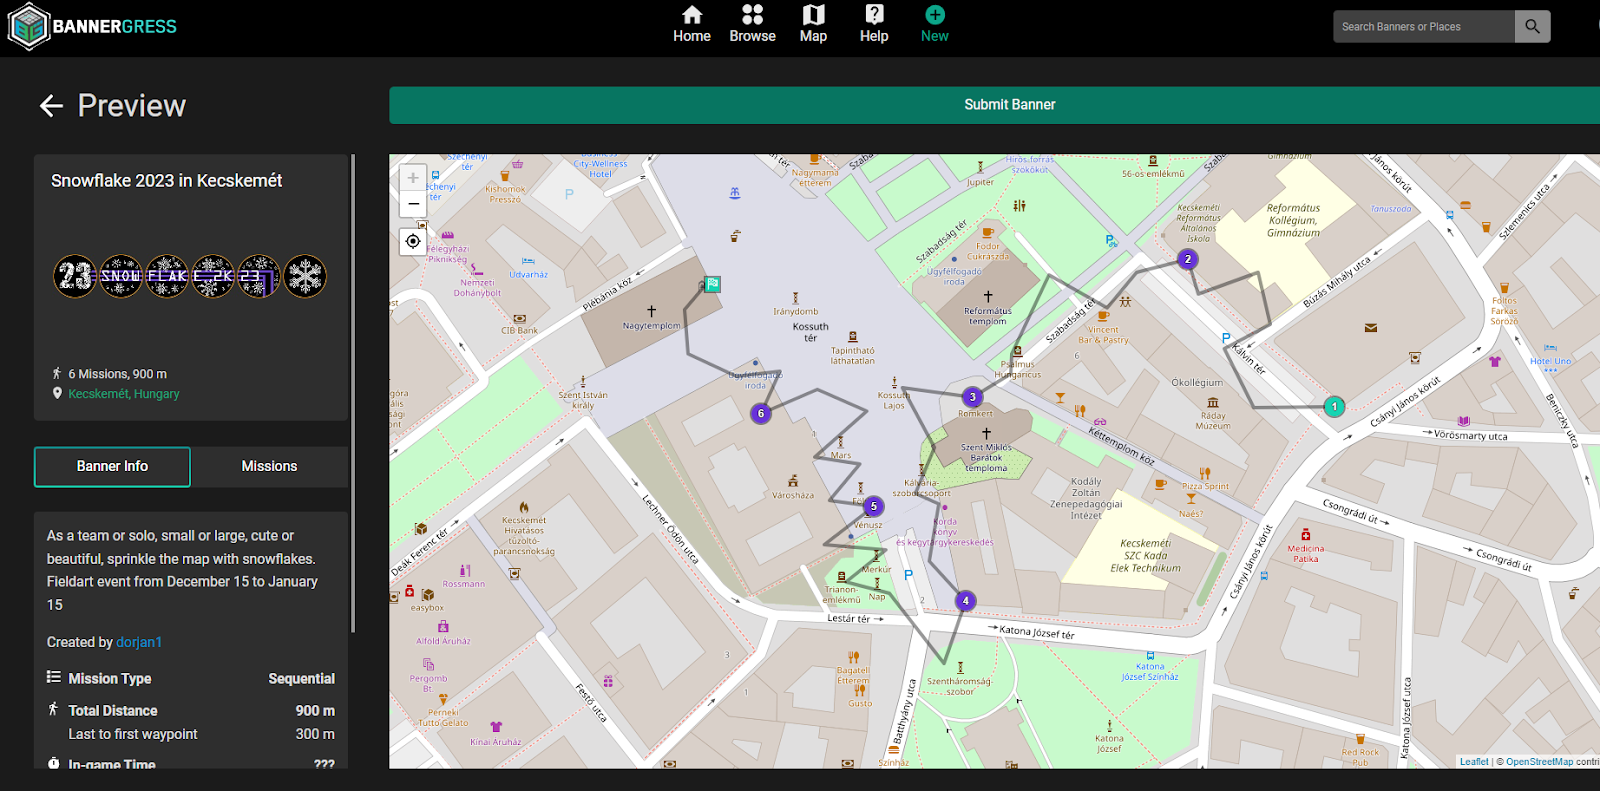
Task: Open the Browse banners section
Action: 752,25
